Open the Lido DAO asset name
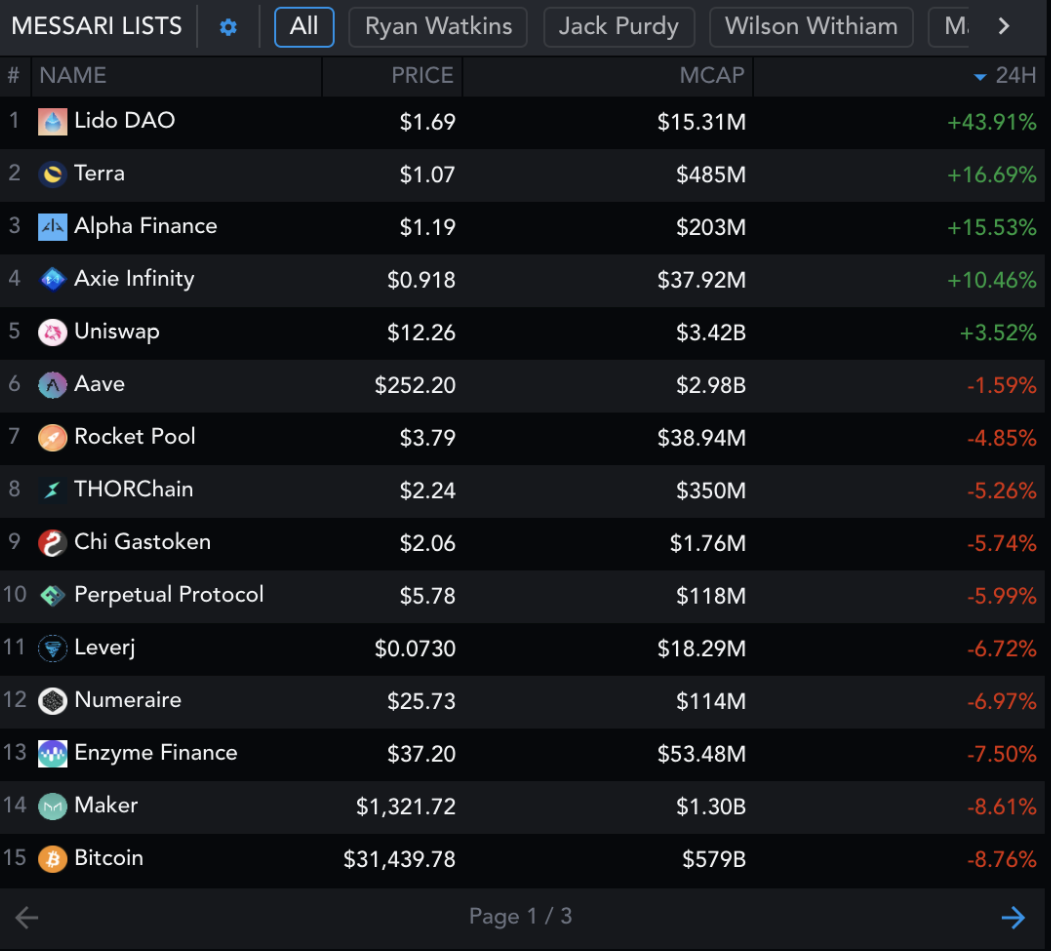 point(125,121)
